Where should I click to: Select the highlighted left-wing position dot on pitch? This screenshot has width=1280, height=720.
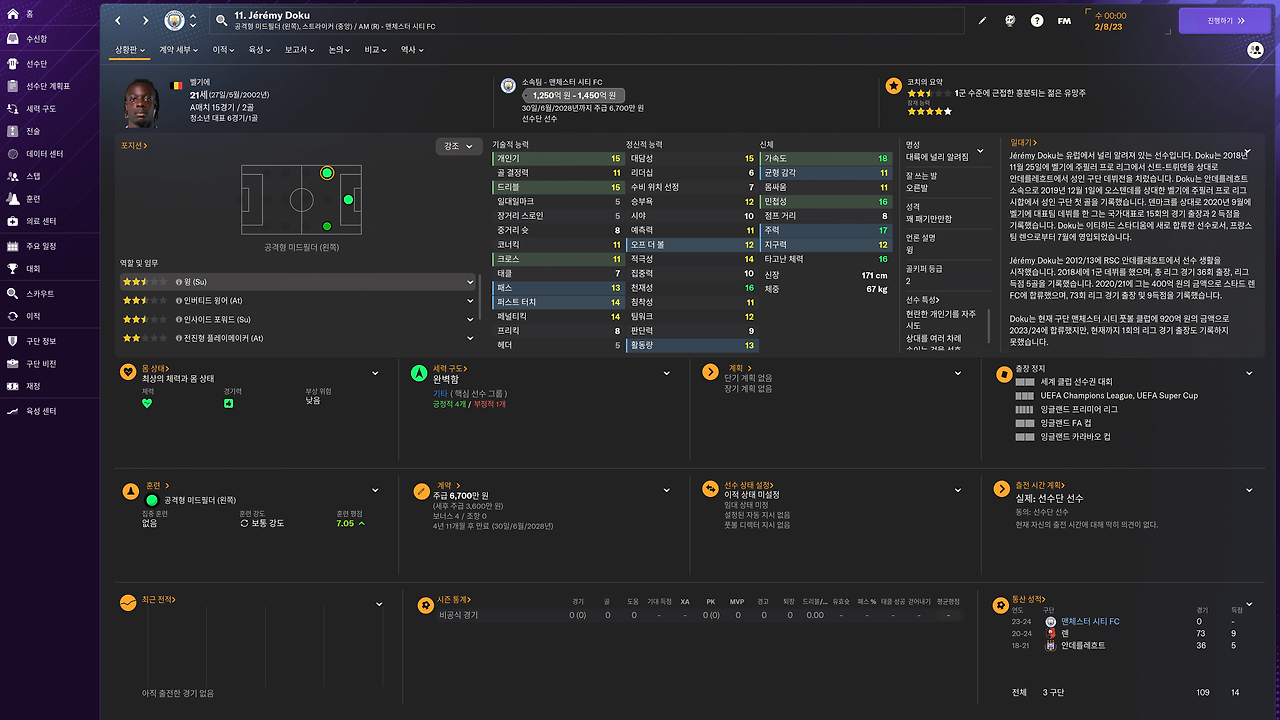pyautogui.click(x=327, y=174)
